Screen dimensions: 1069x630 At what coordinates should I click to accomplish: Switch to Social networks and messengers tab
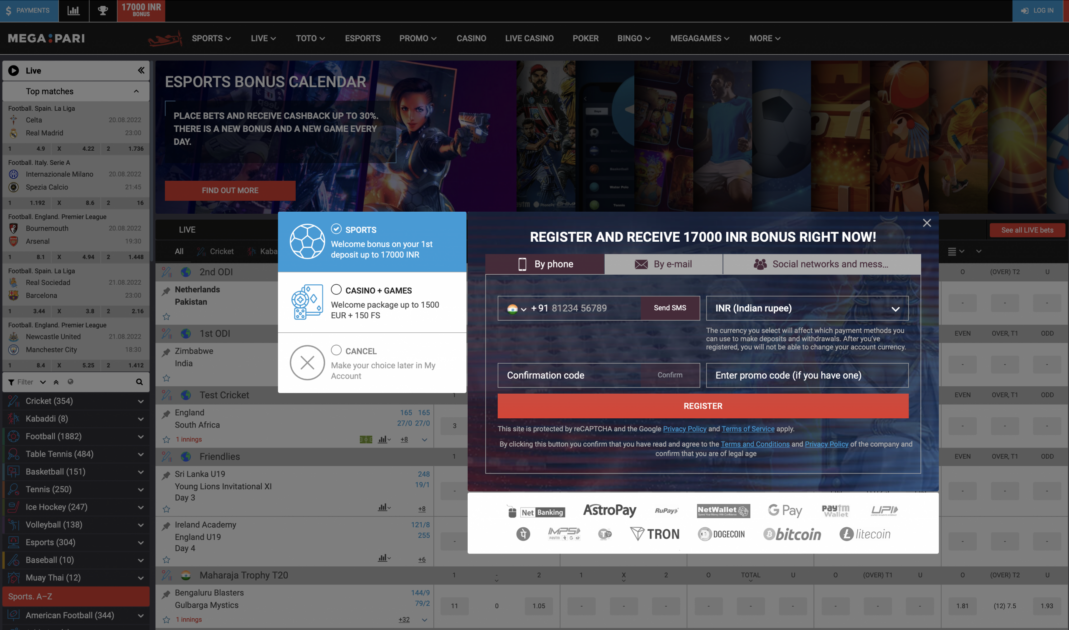coord(822,265)
